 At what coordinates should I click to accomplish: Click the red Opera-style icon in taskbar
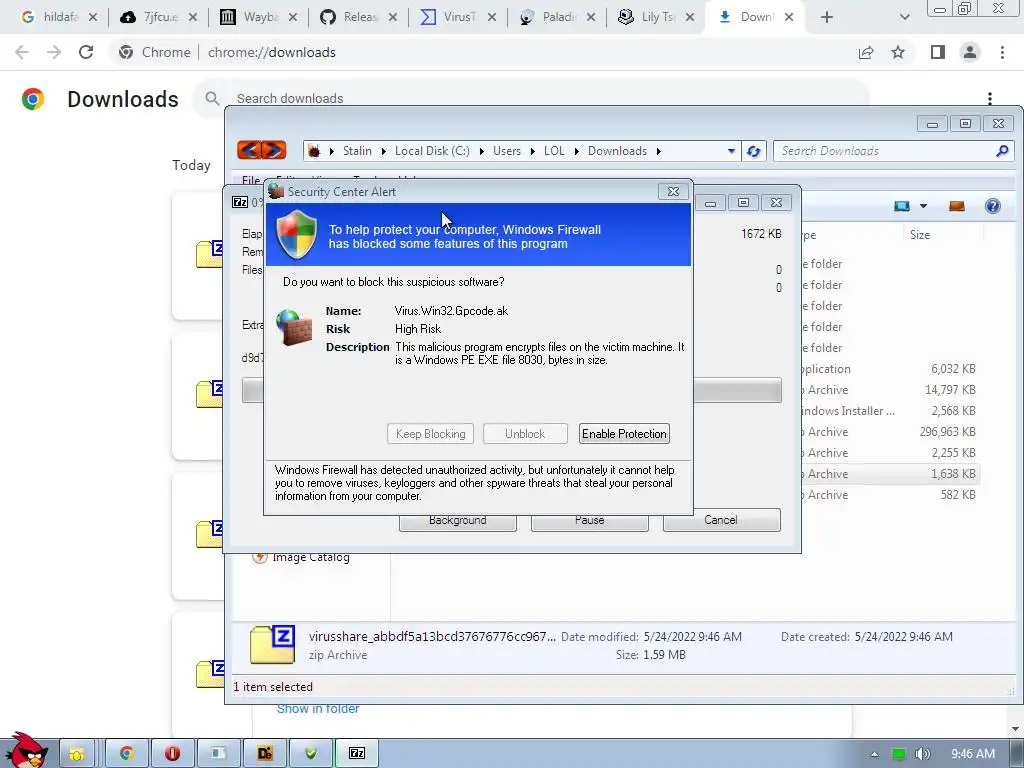point(172,754)
